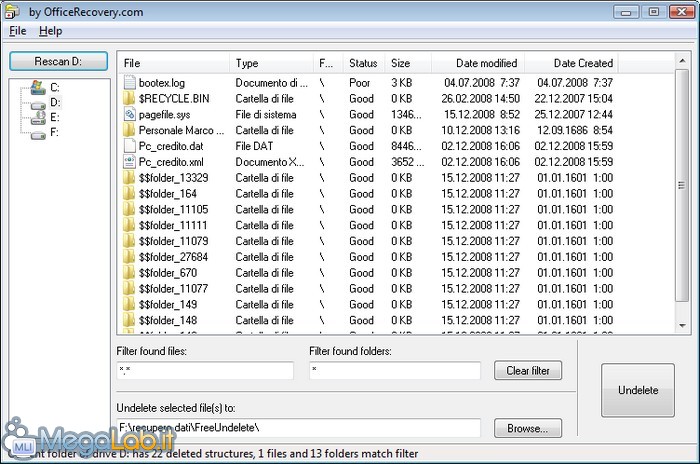The height and width of the screenshot is (464, 700).
Task: Click the $$folder_11111 folder icon
Action: [x=129, y=225]
